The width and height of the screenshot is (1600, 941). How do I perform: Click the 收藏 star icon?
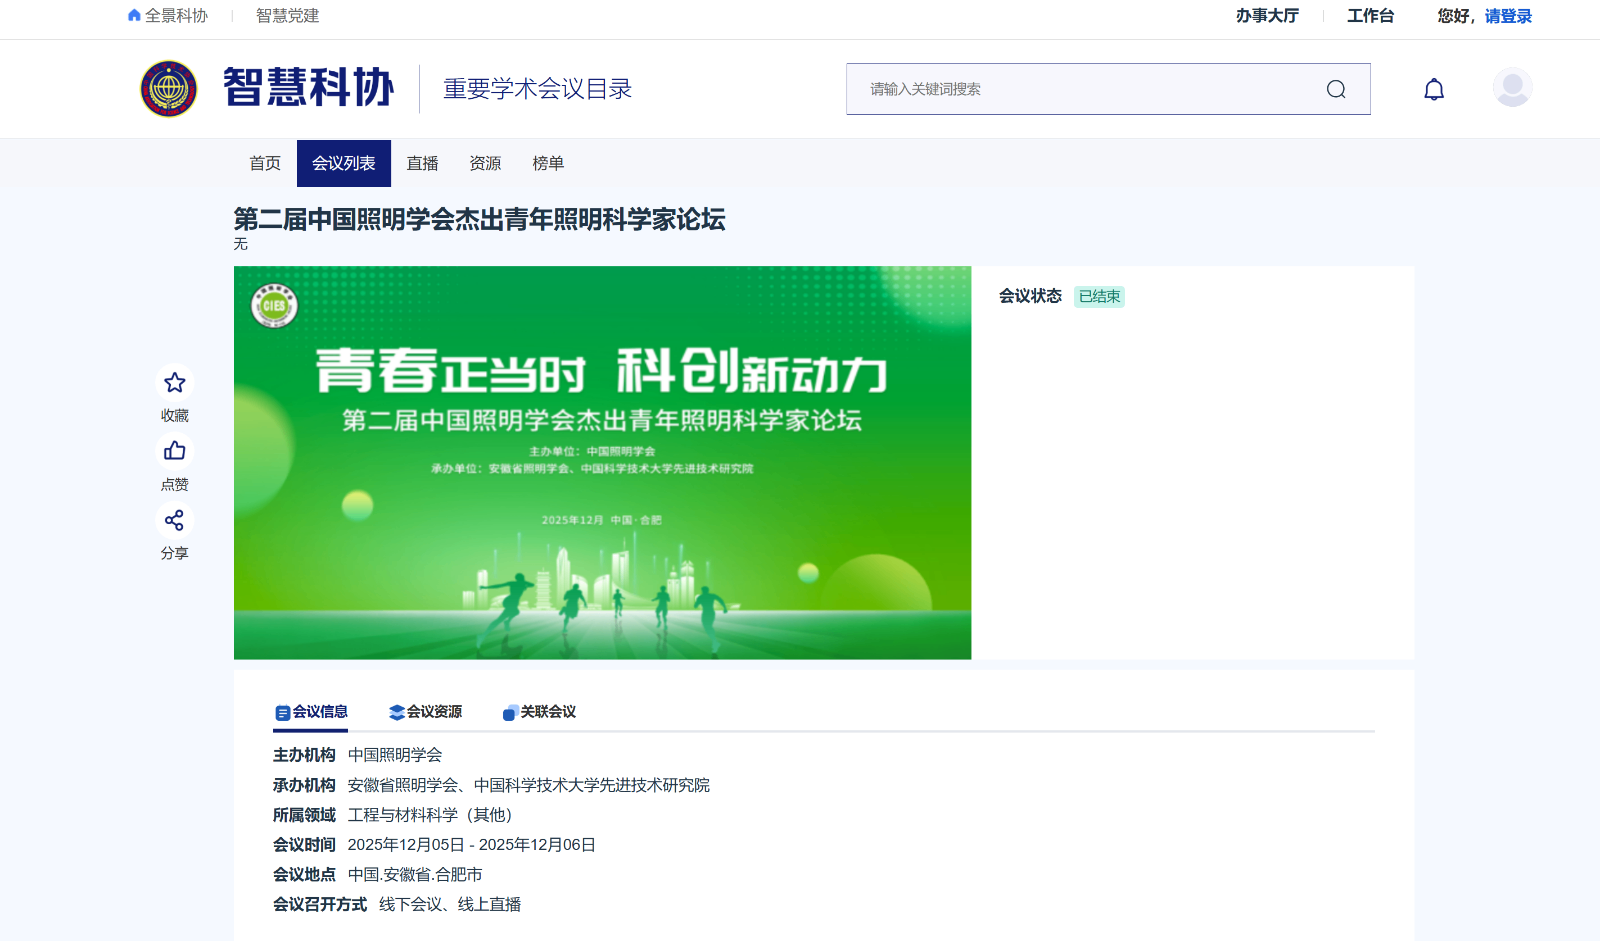[x=175, y=383]
